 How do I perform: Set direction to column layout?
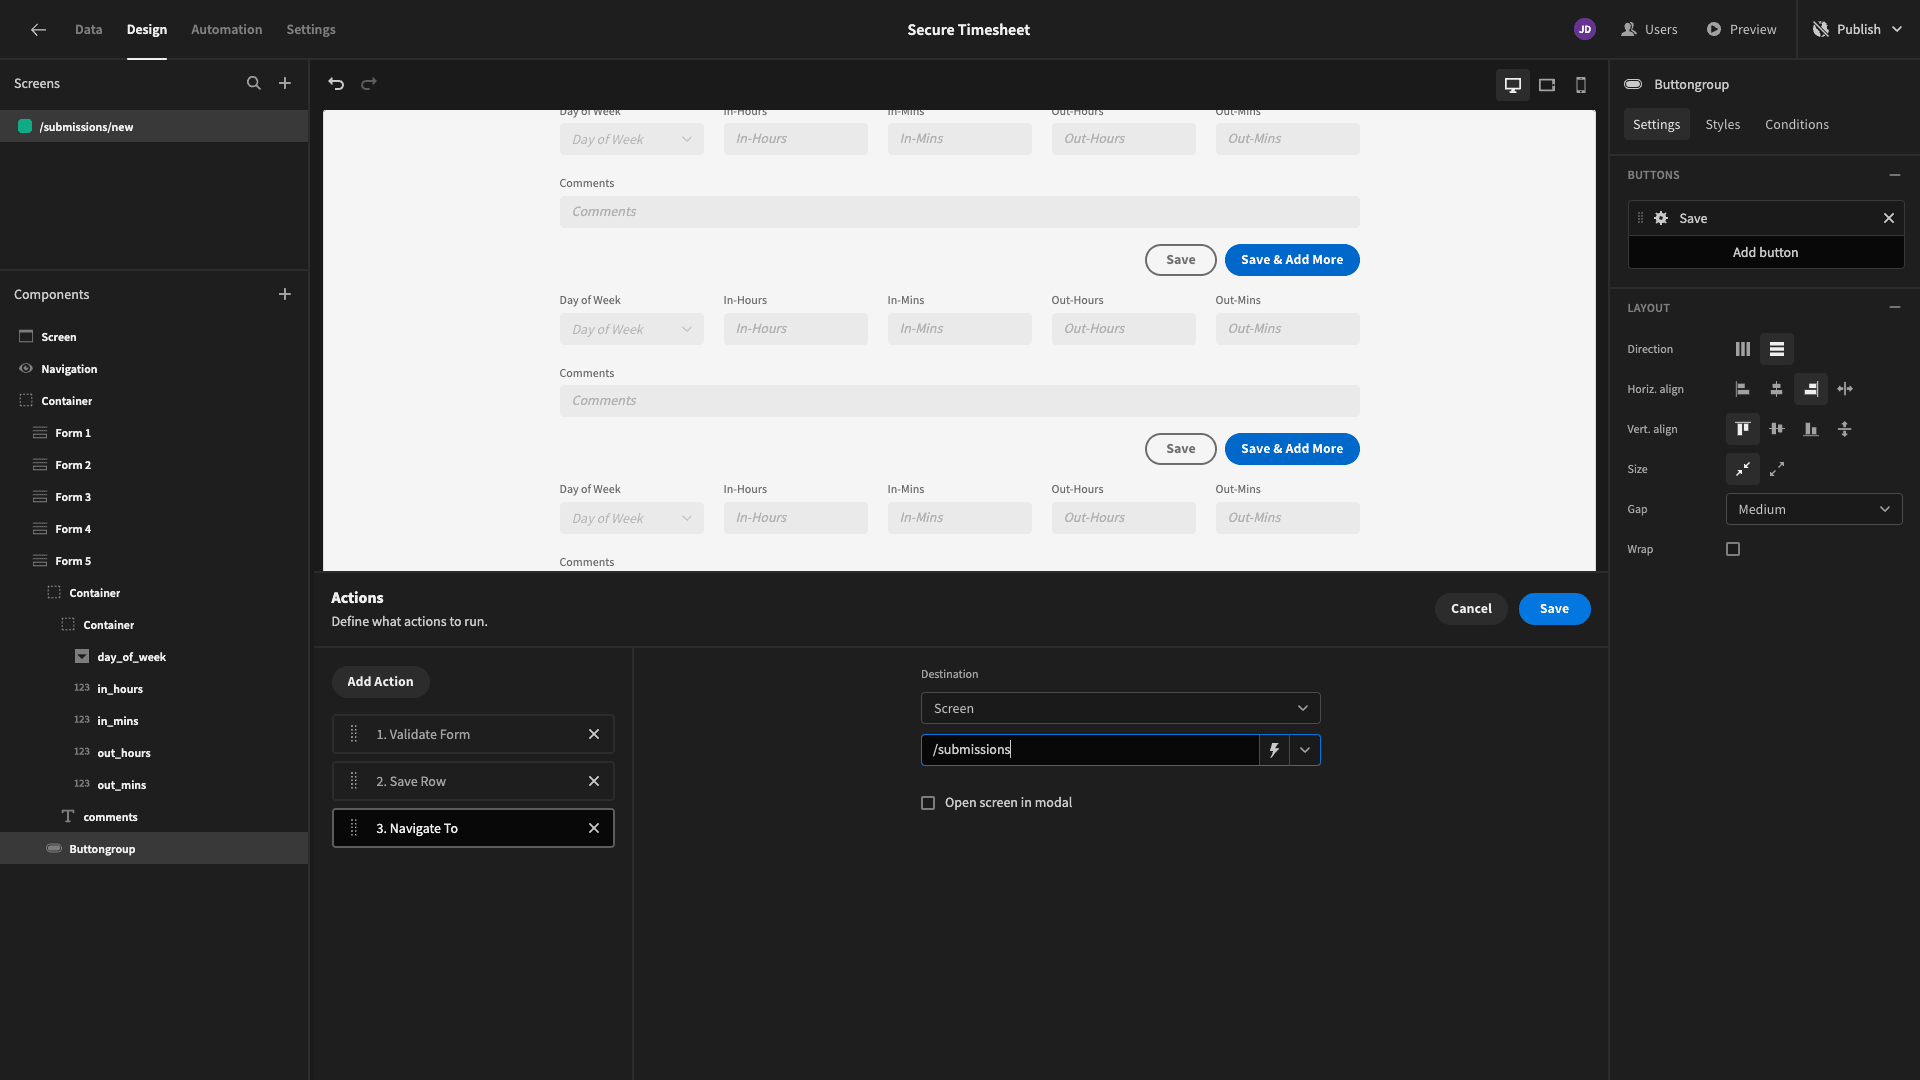pos(1743,349)
